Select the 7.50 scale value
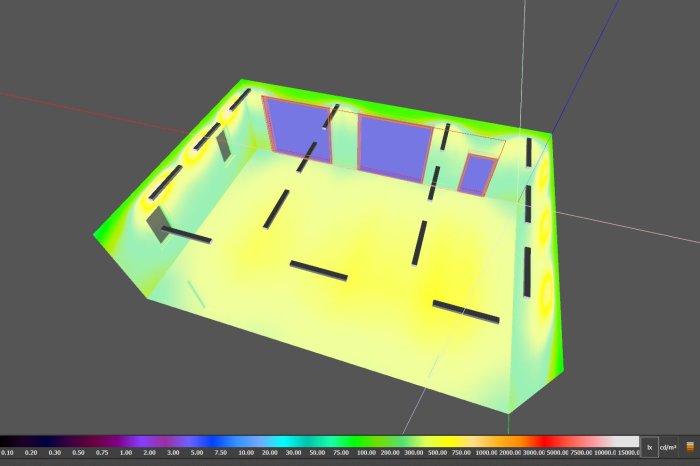700x466 pixels. [x=221, y=453]
